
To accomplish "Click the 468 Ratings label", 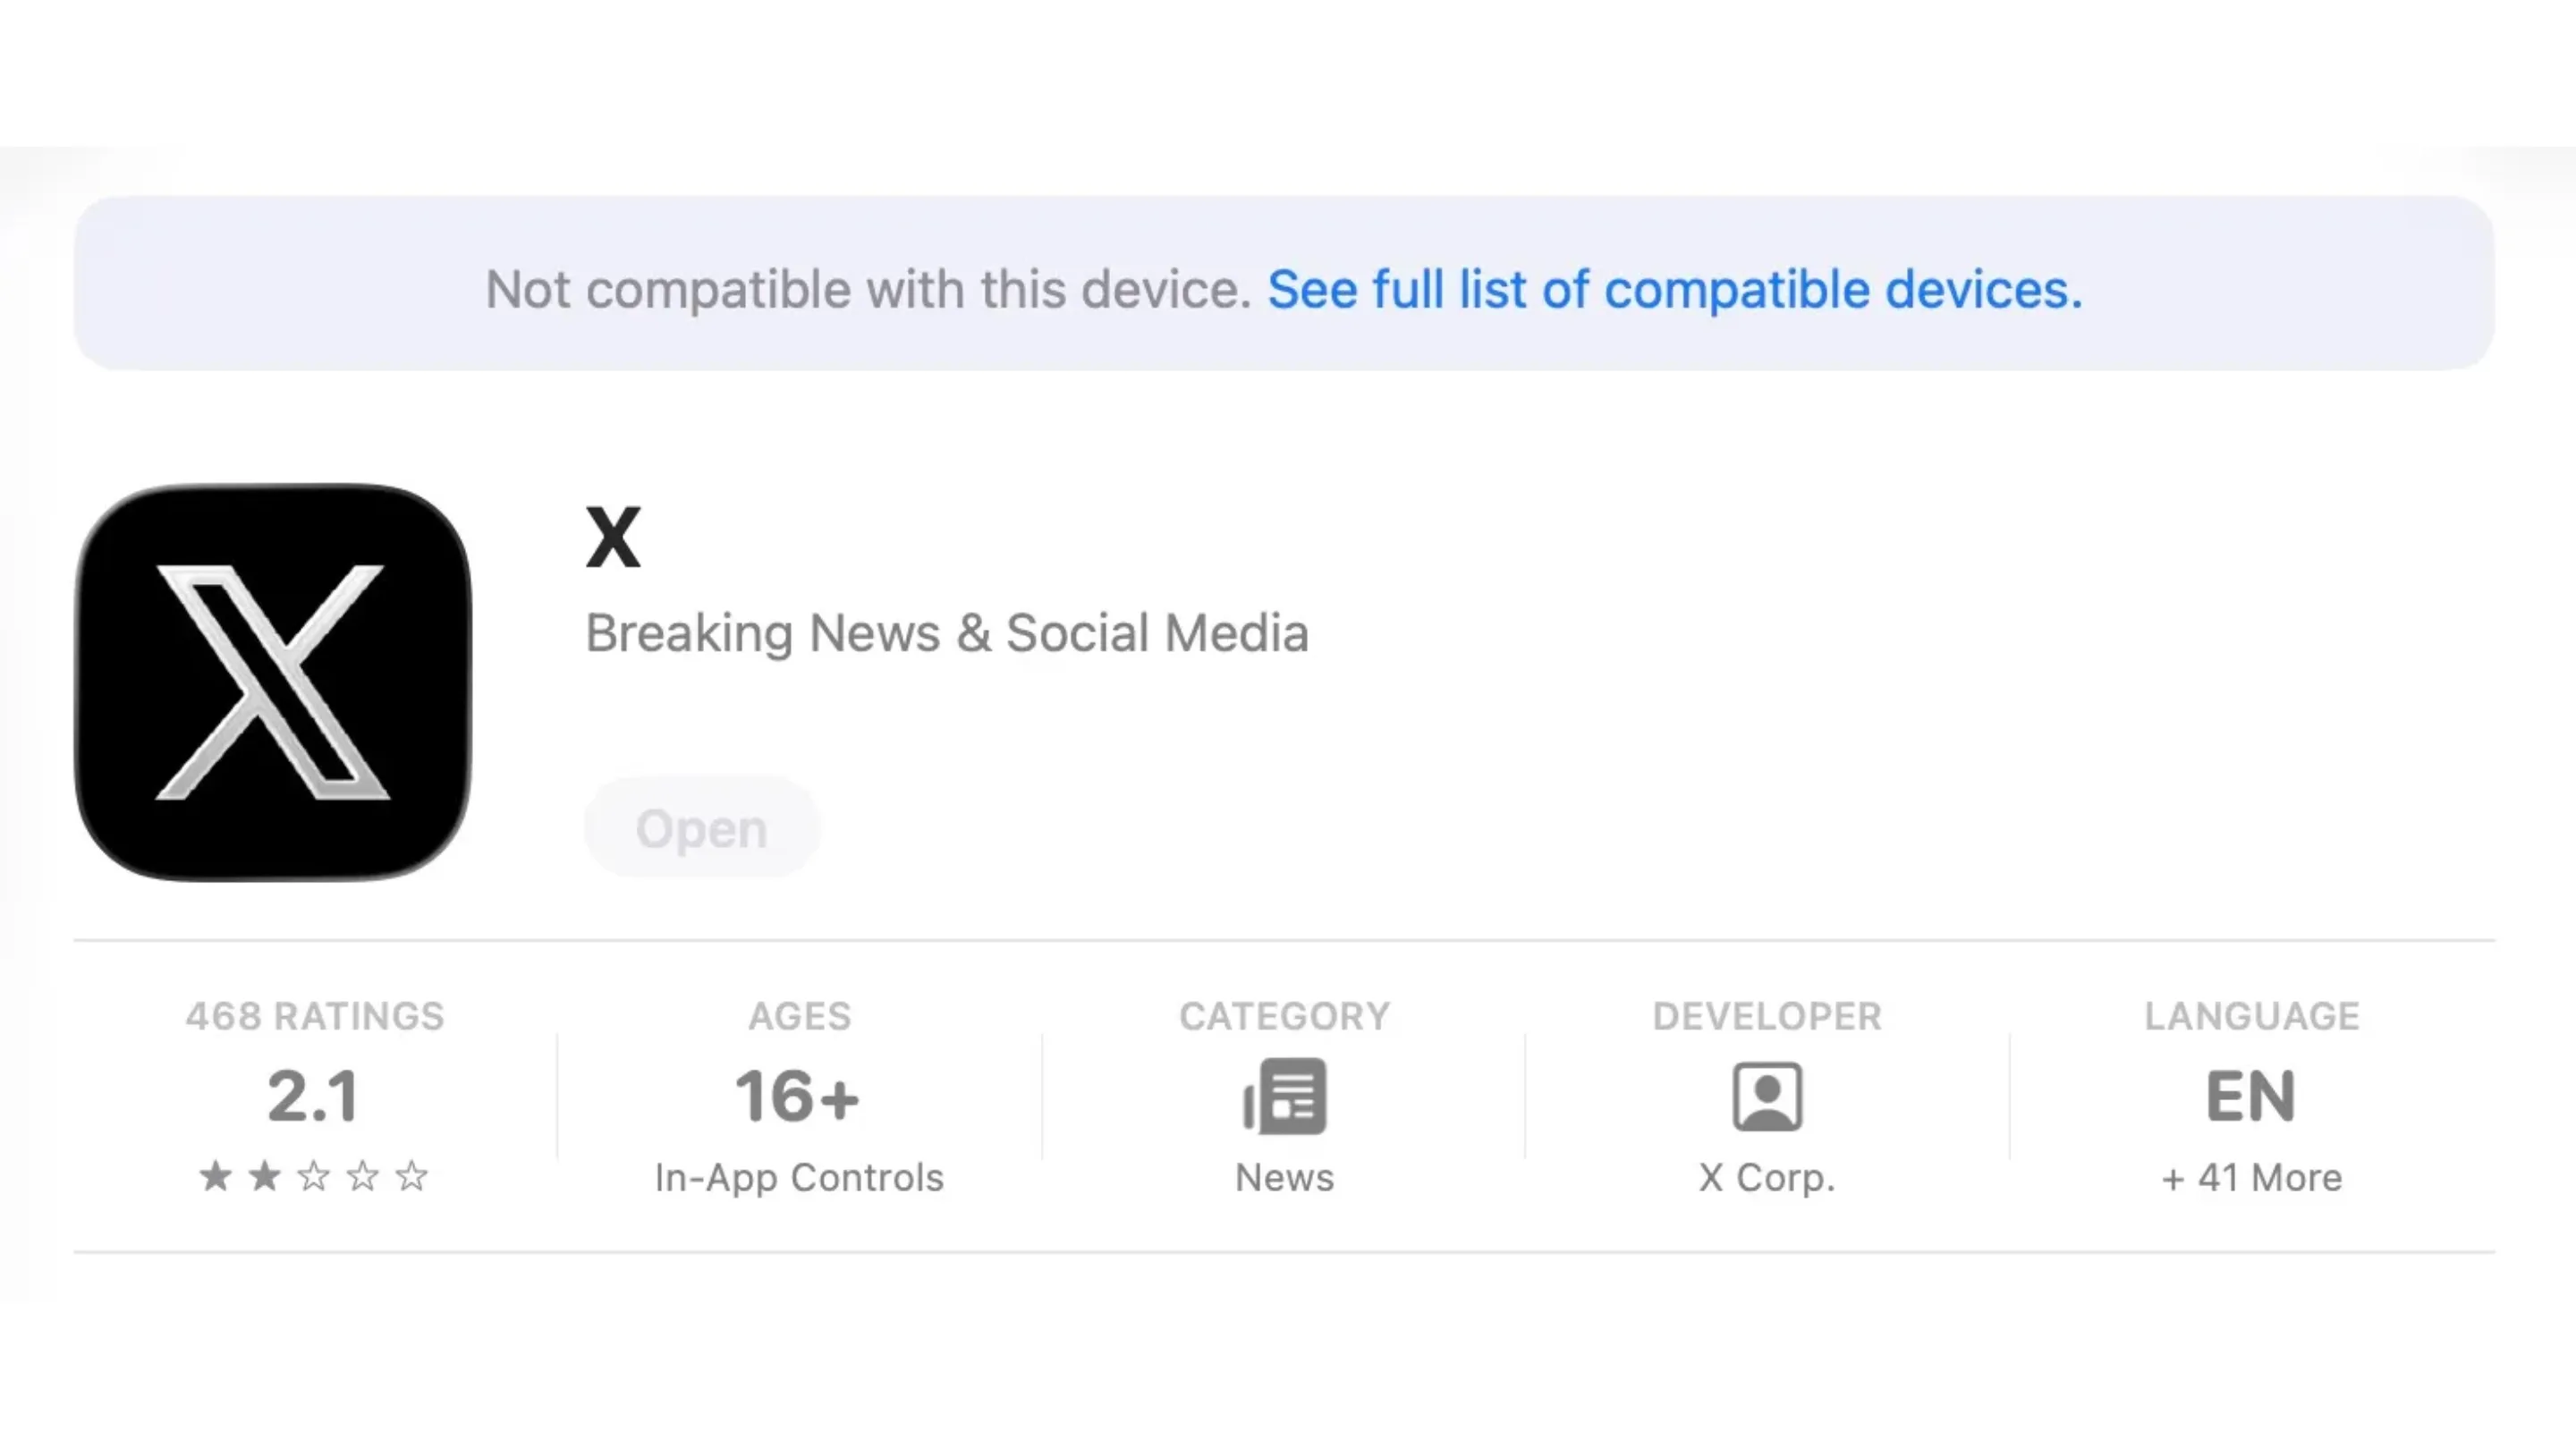I will 315,1016.
